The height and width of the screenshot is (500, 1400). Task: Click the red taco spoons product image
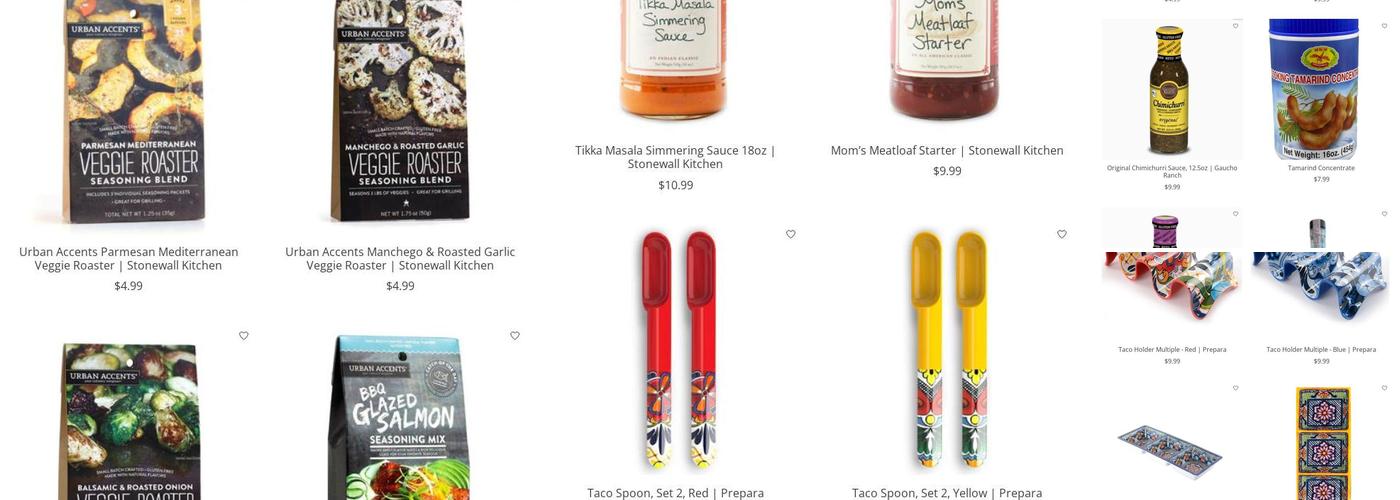pyautogui.click(x=676, y=350)
